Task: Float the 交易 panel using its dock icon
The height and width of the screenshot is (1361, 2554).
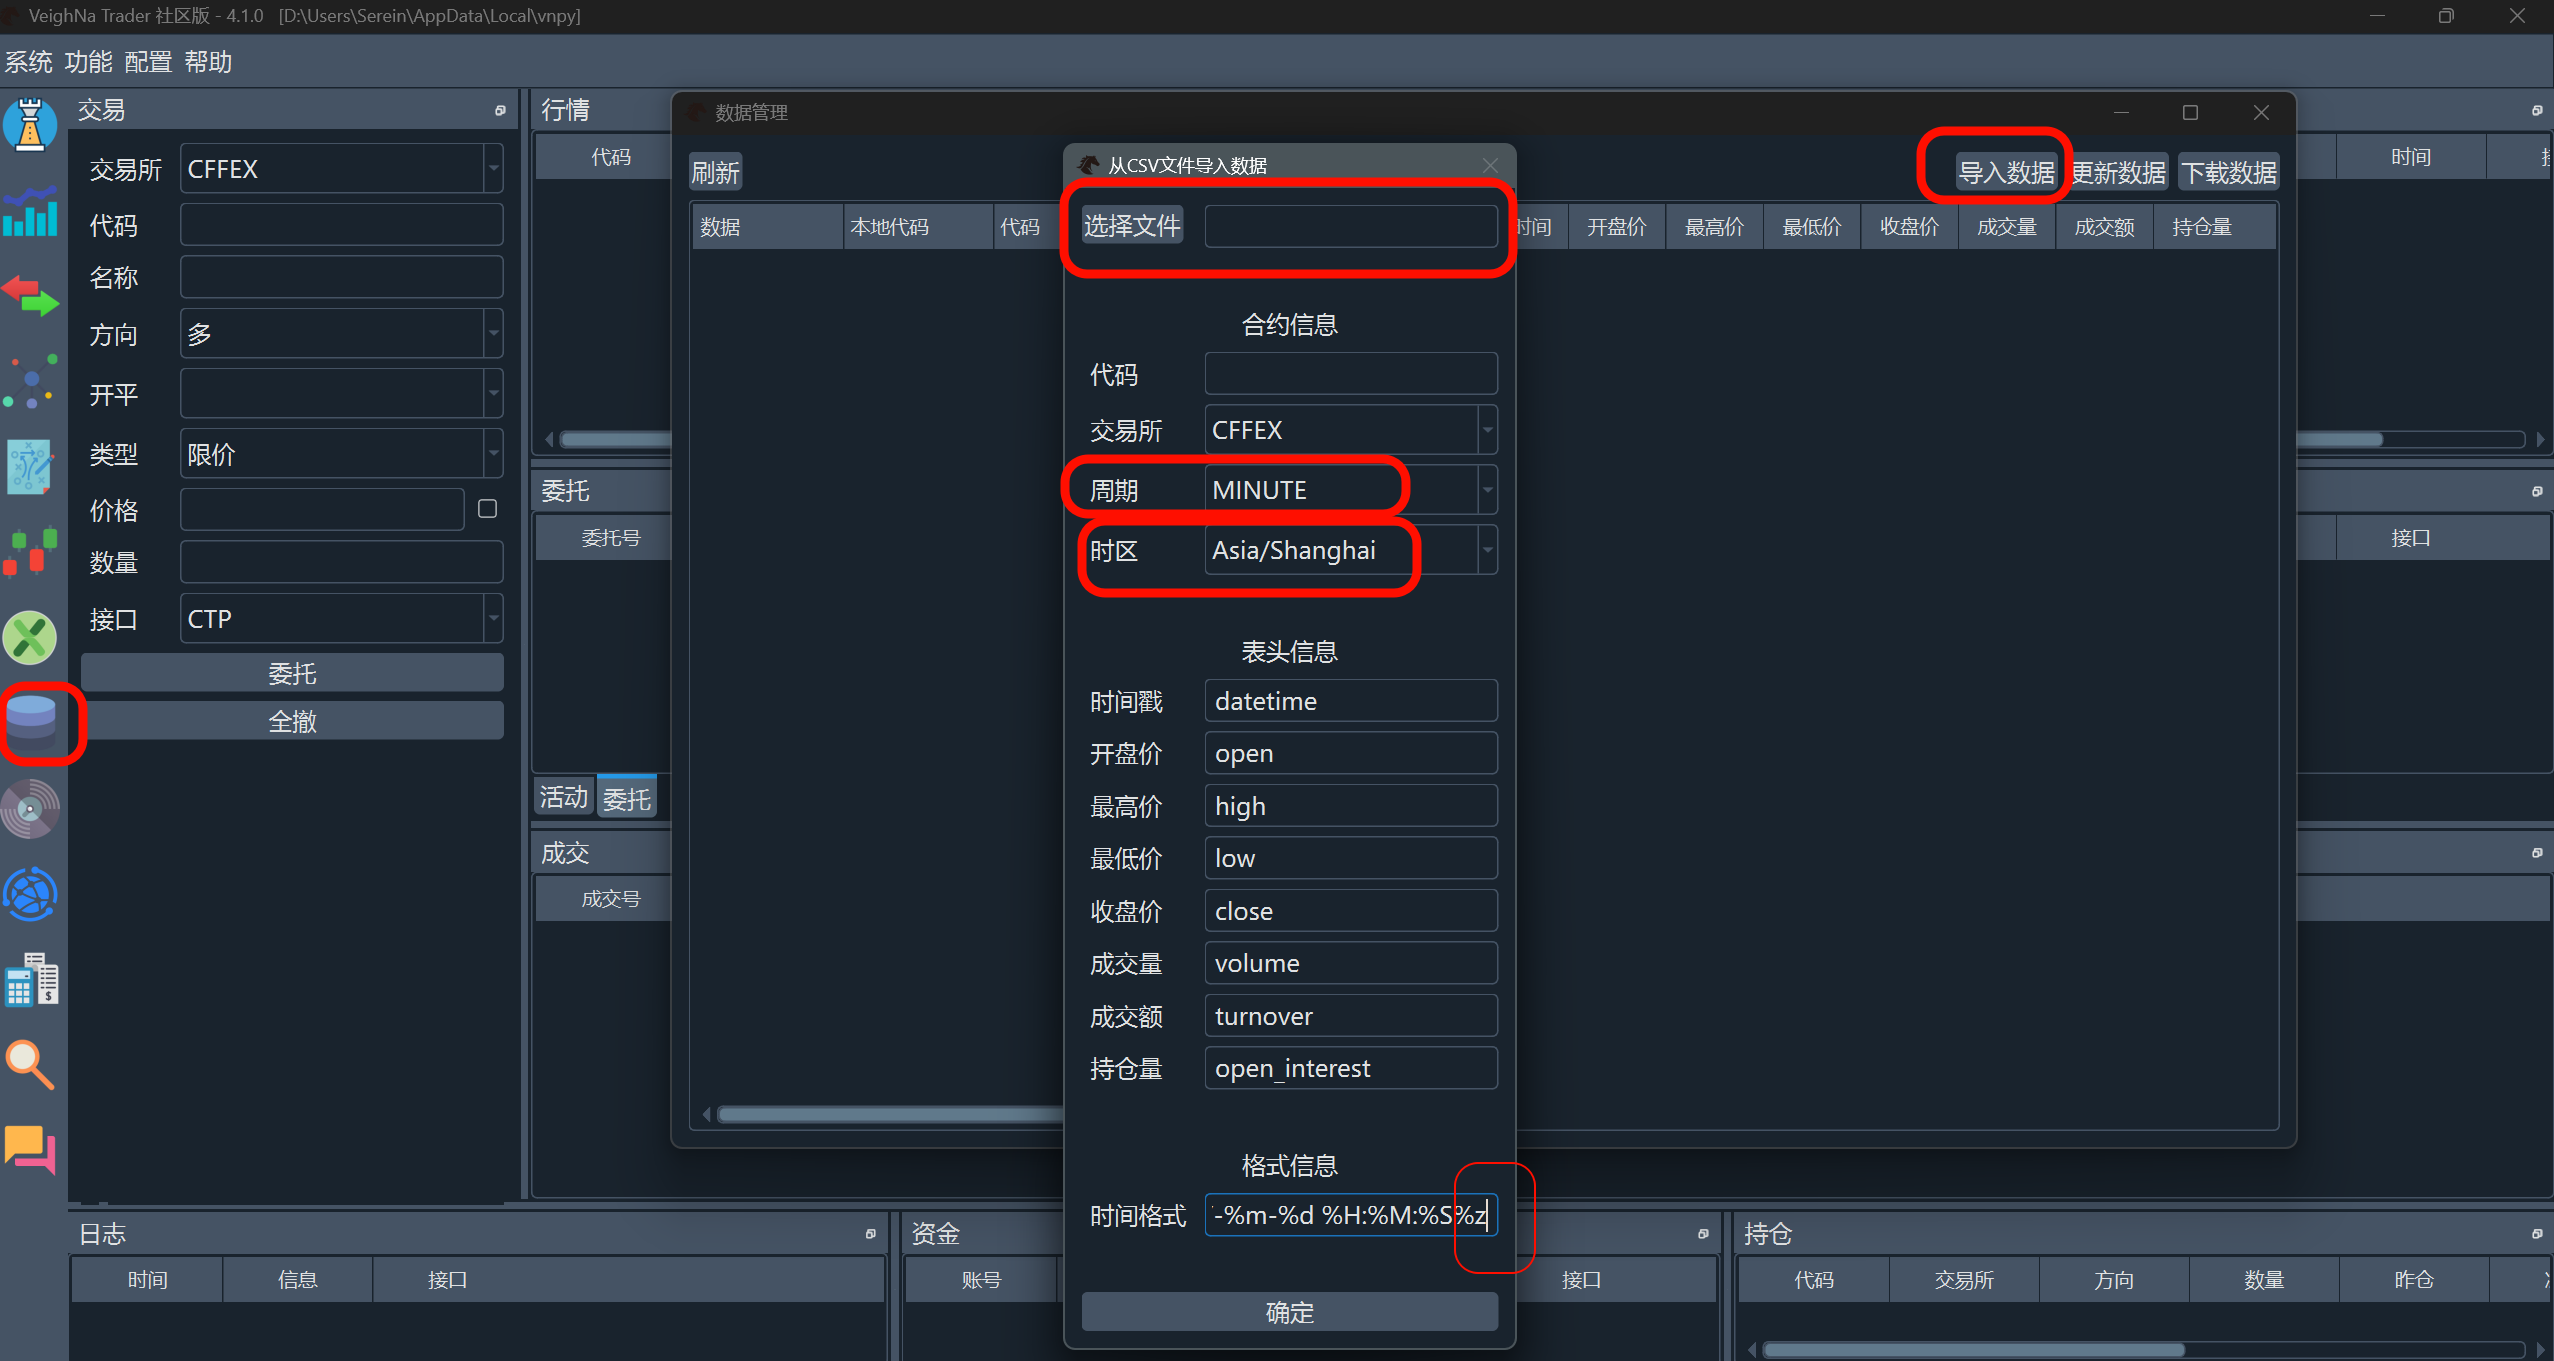Action: [x=500, y=111]
